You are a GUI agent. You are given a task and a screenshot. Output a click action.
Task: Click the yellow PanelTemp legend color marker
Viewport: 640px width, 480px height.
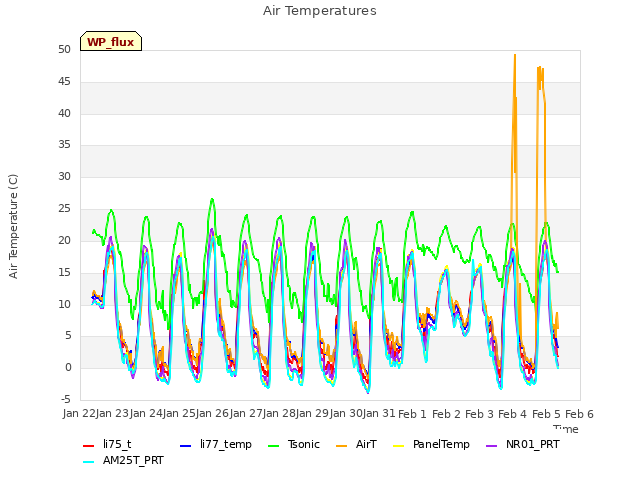click(x=398, y=446)
